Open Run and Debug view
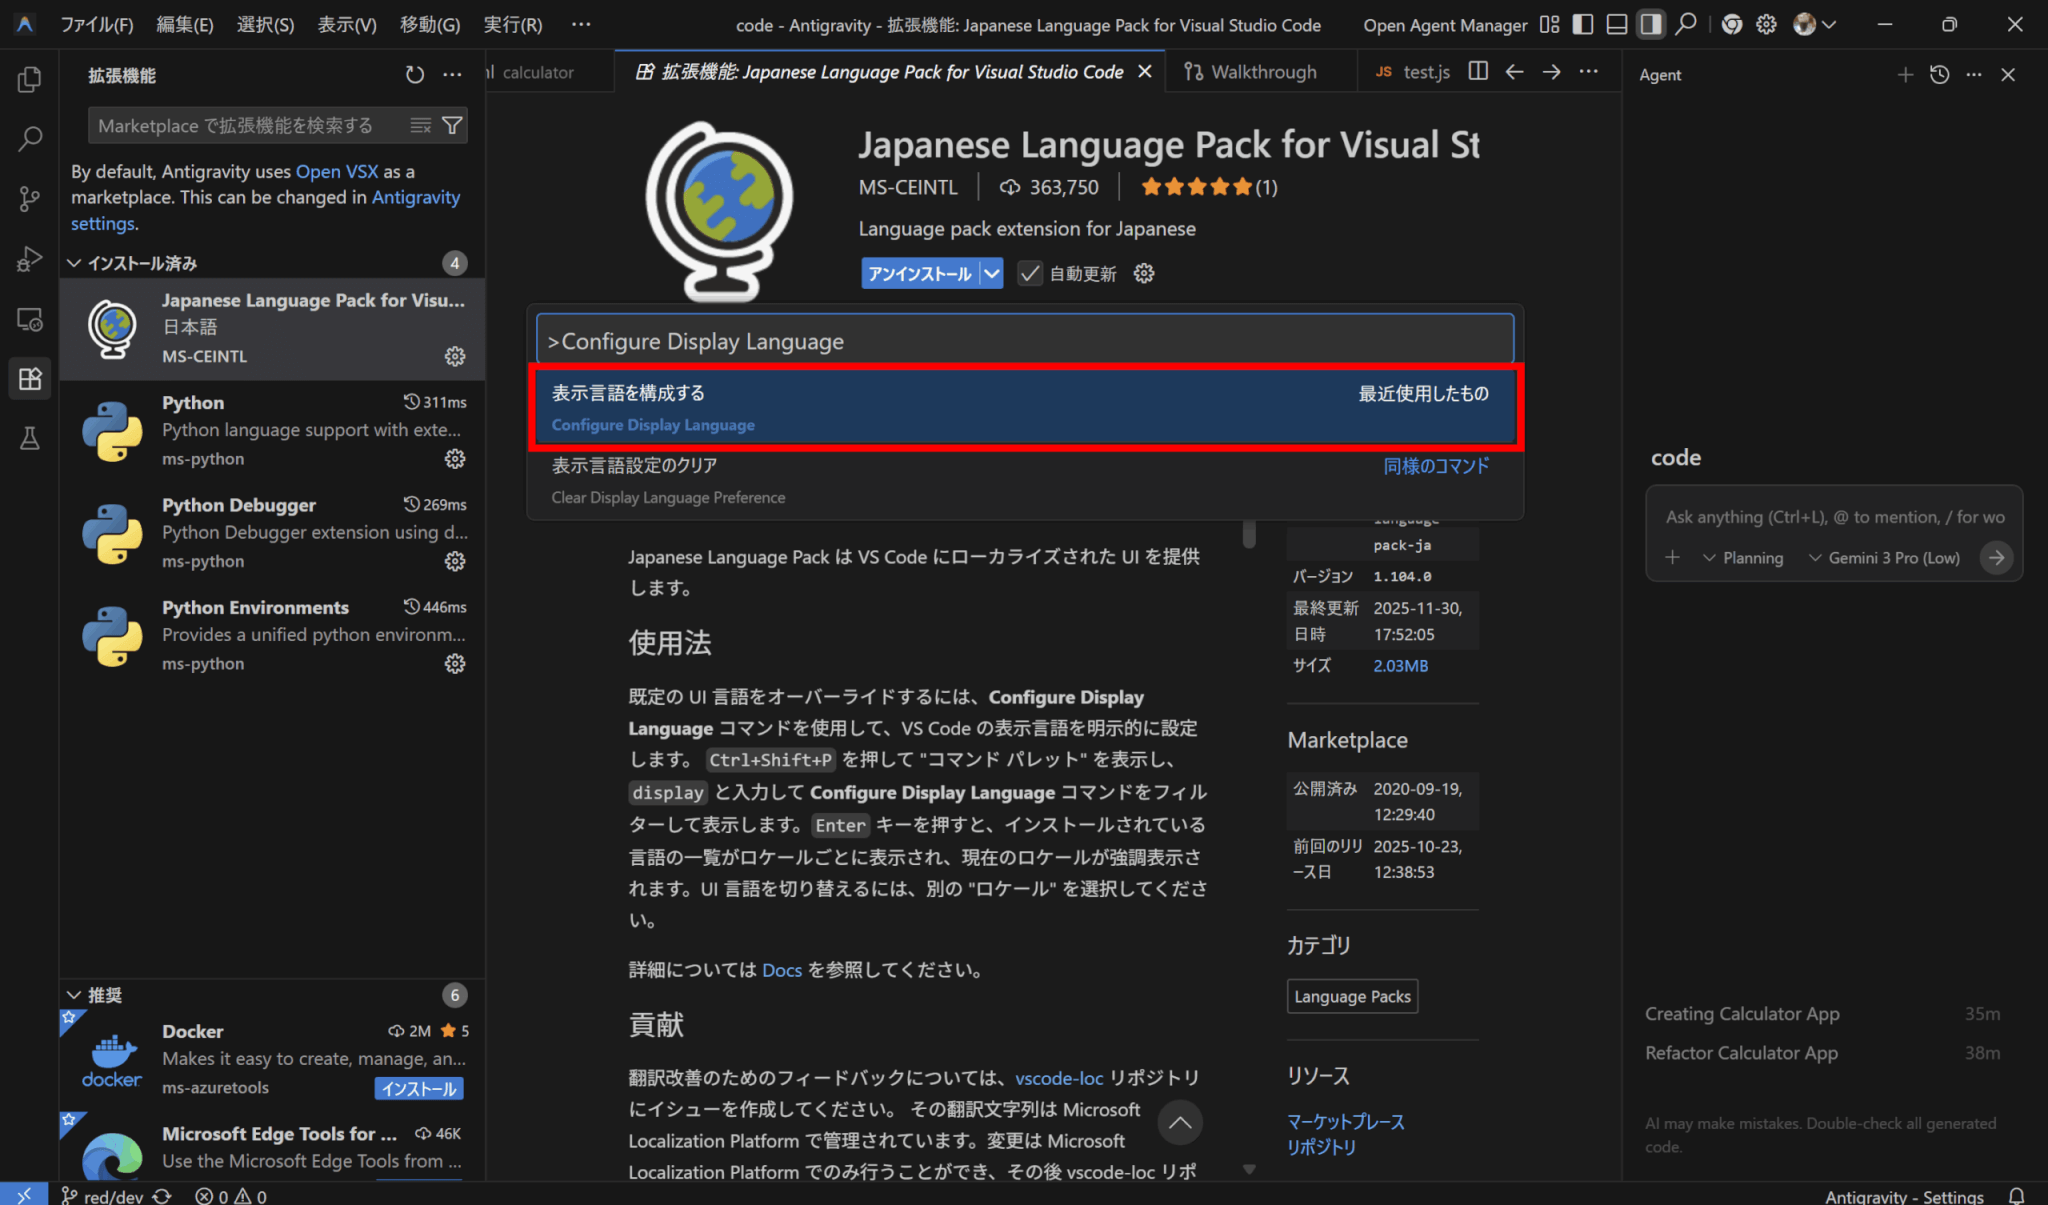2048x1205 pixels. coord(30,259)
